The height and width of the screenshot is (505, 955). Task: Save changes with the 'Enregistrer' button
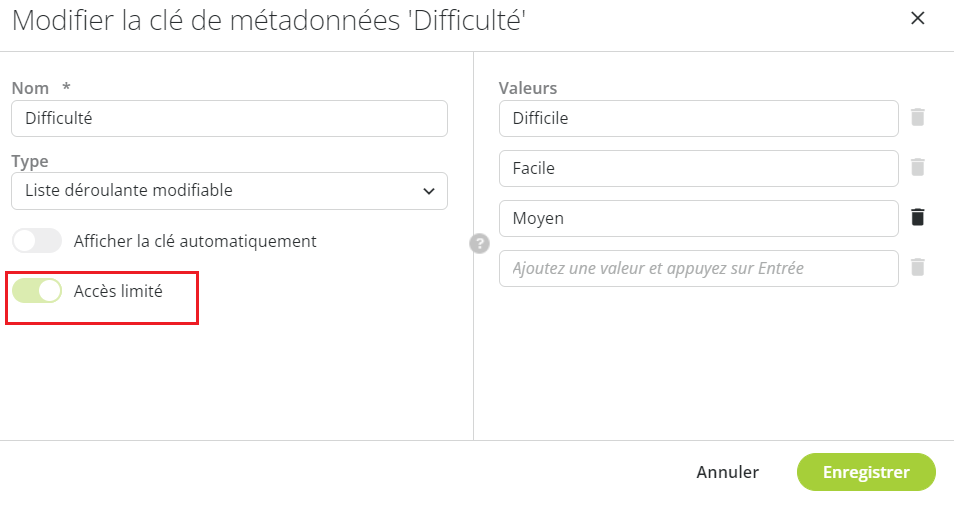(866, 472)
